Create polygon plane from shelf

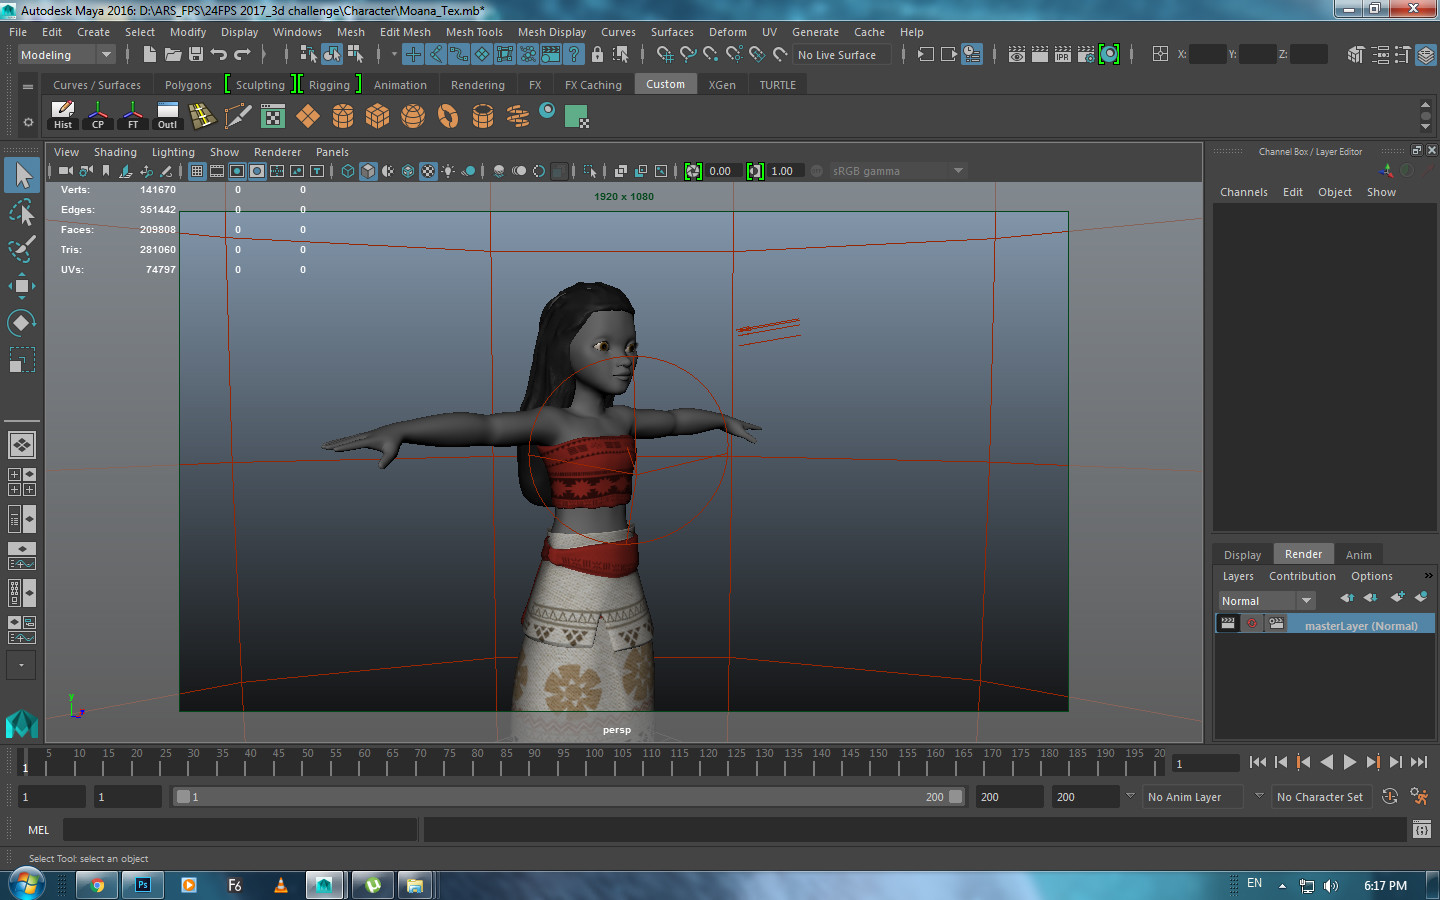308,116
